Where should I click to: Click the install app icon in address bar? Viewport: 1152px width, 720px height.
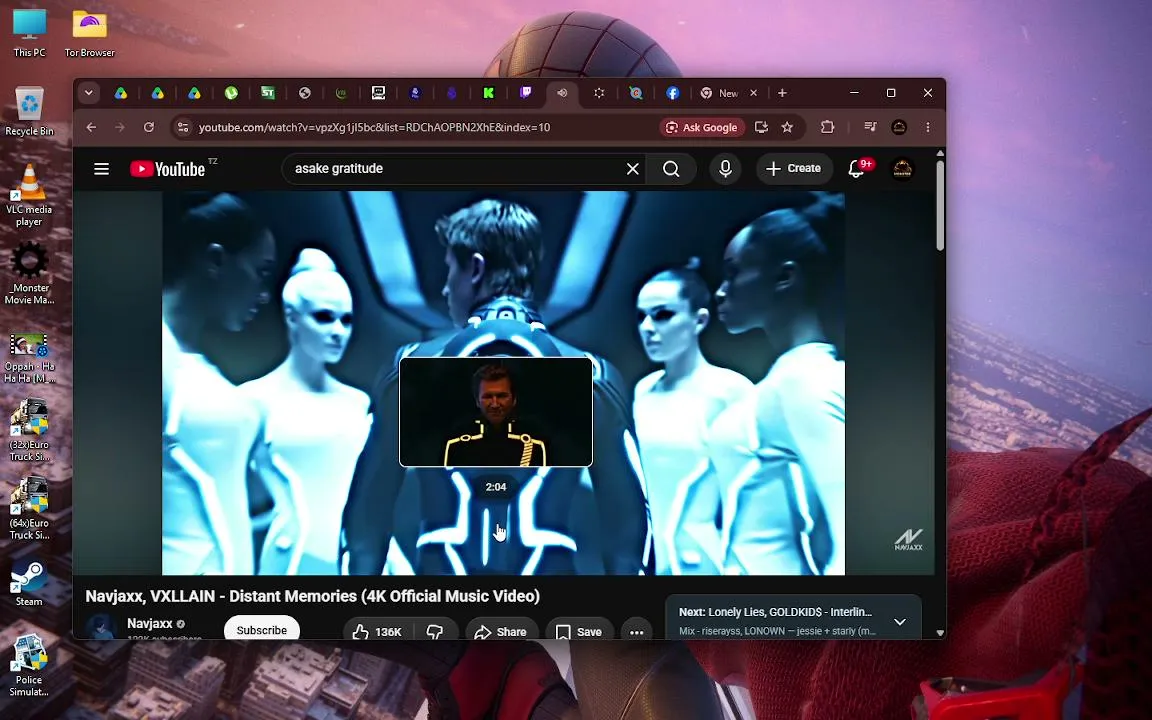761,127
